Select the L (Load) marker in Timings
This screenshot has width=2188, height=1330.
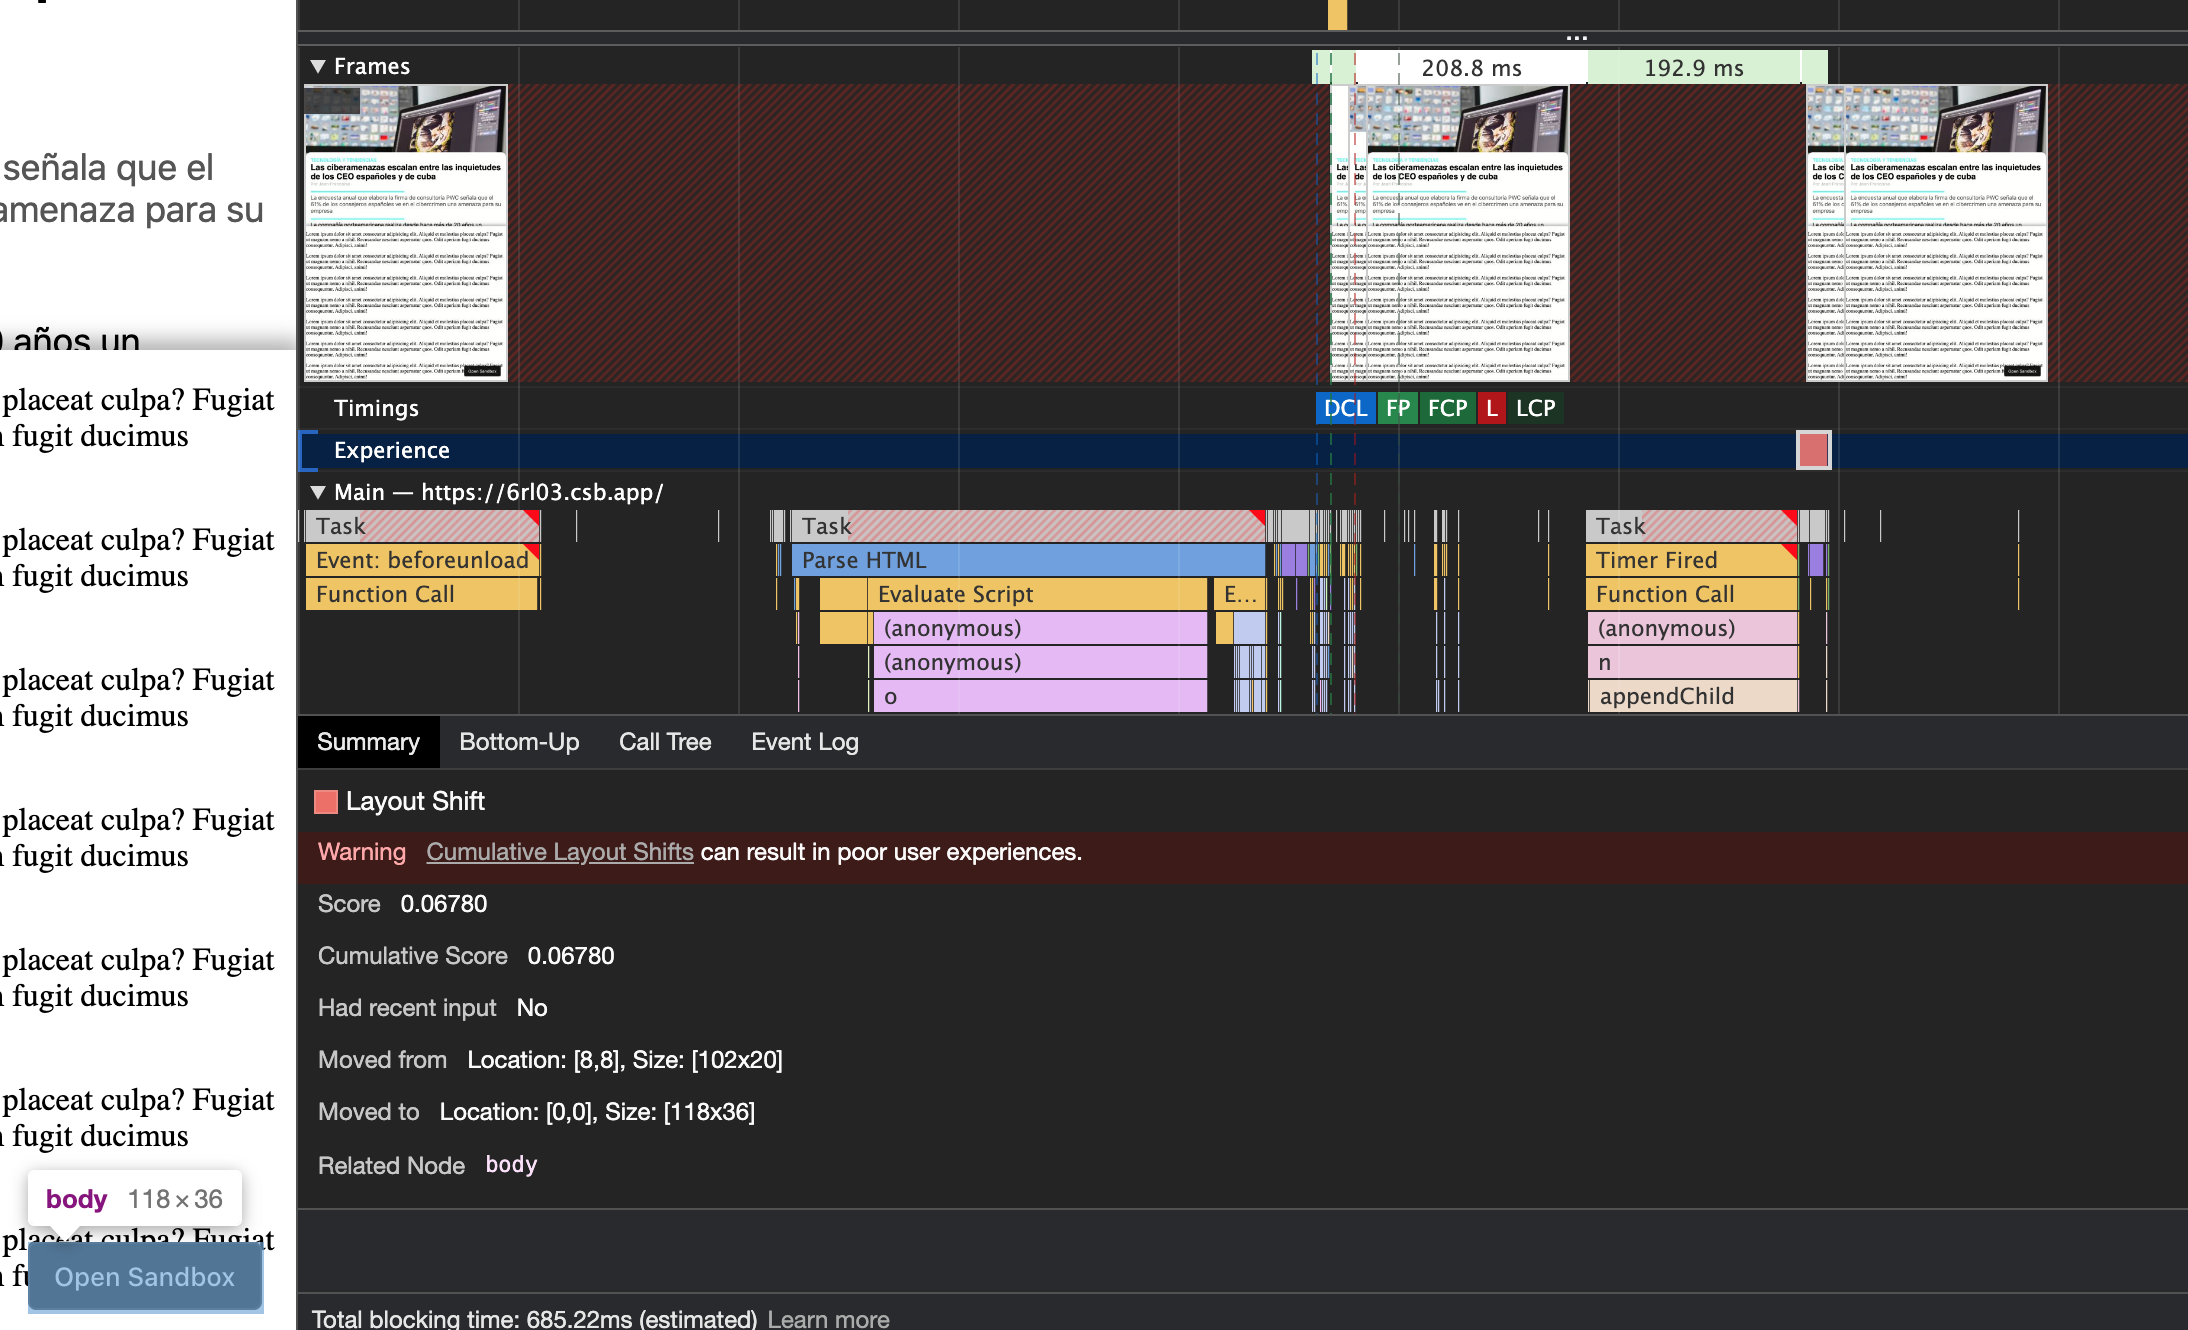pyautogui.click(x=1491, y=408)
